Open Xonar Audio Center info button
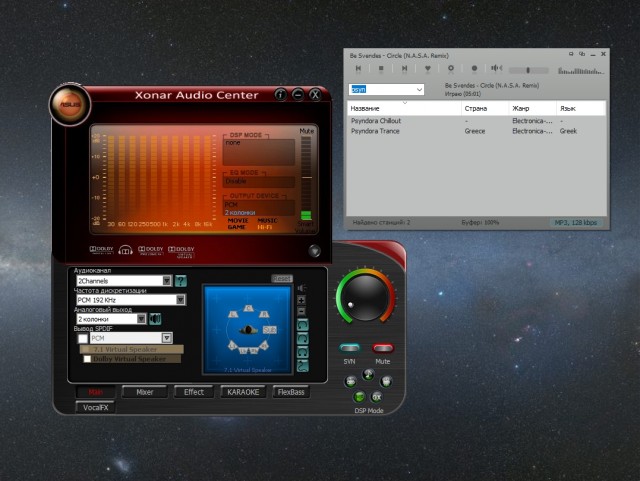This screenshot has width=640, height=481. 280,95
